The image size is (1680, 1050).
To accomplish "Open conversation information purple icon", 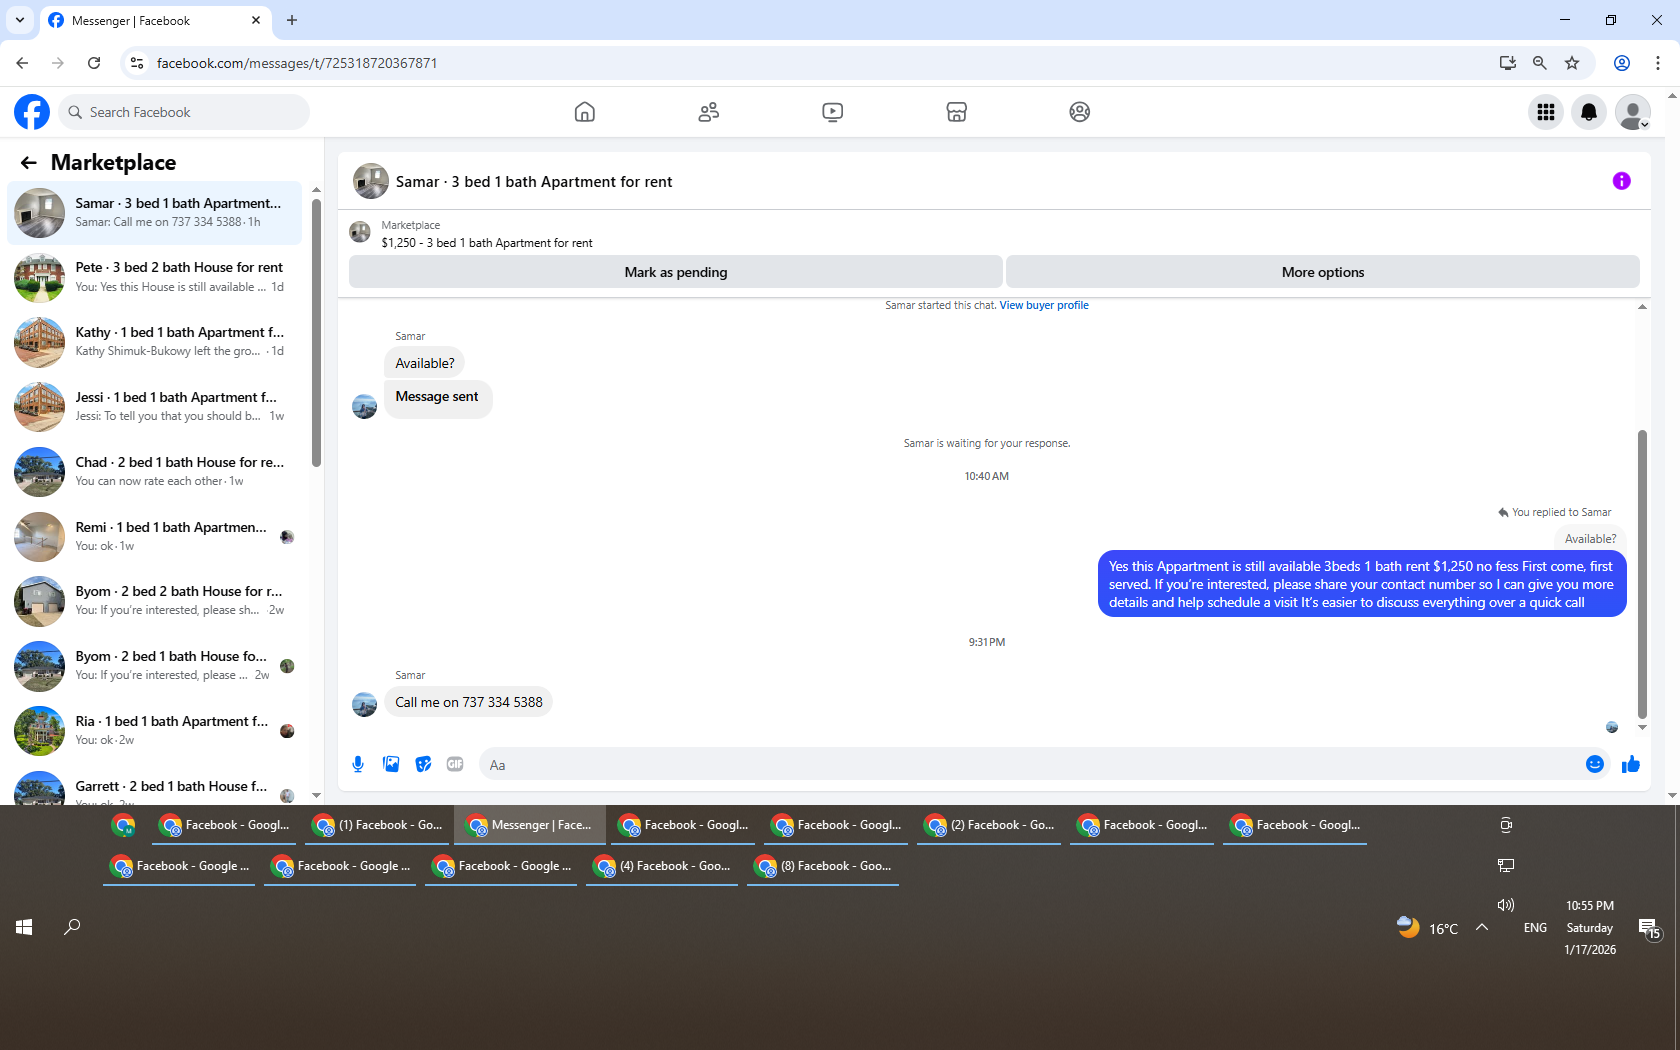I will (1622, 181).
